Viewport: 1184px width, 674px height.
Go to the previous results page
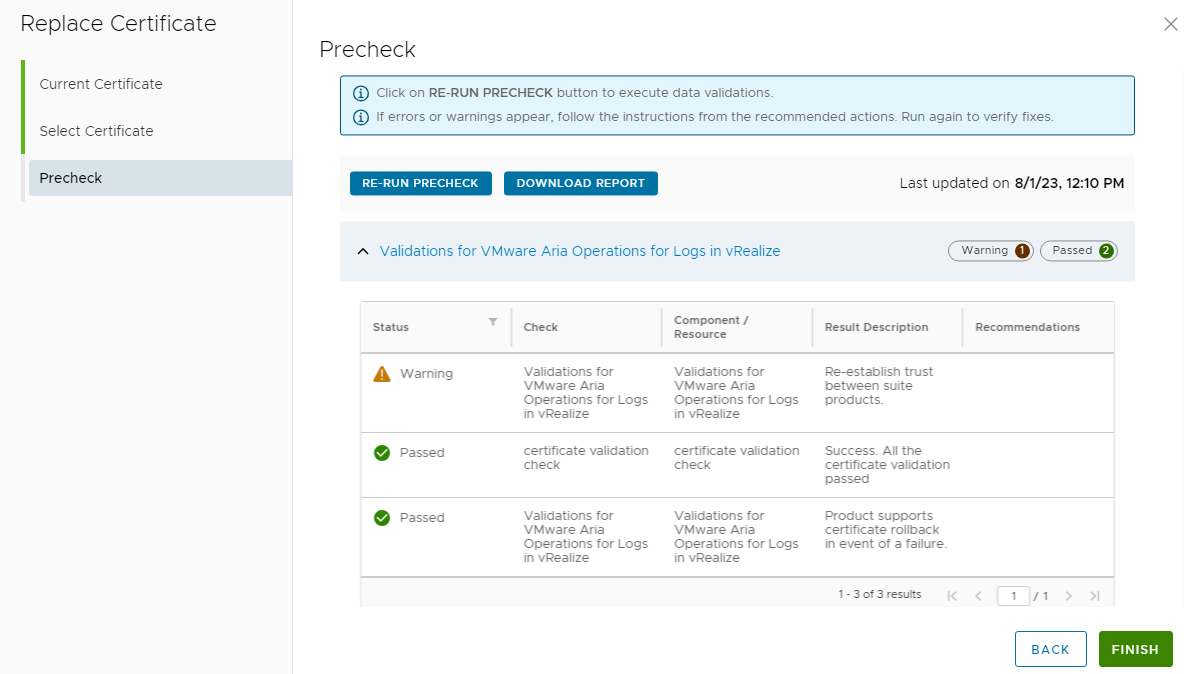[978, 596]
